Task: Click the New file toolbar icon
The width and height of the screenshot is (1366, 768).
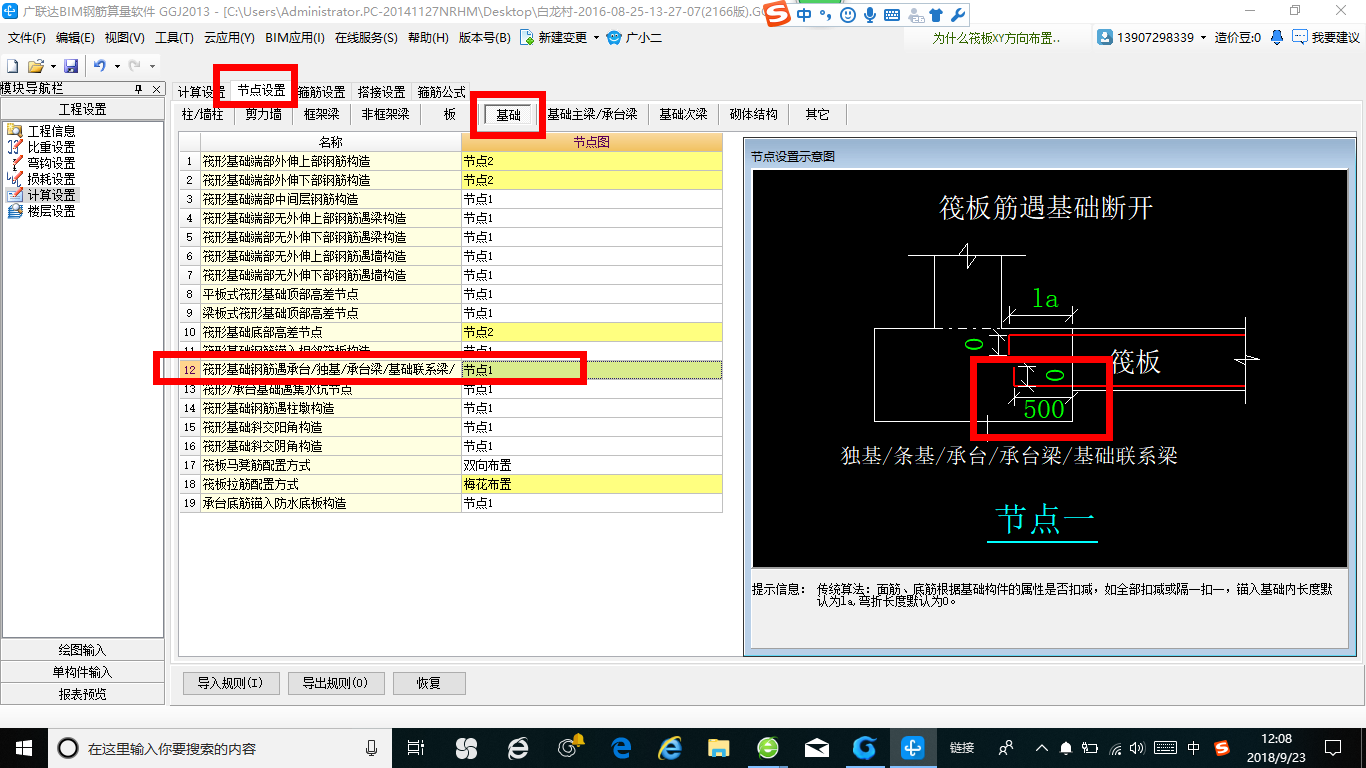Action: (13, 65)
